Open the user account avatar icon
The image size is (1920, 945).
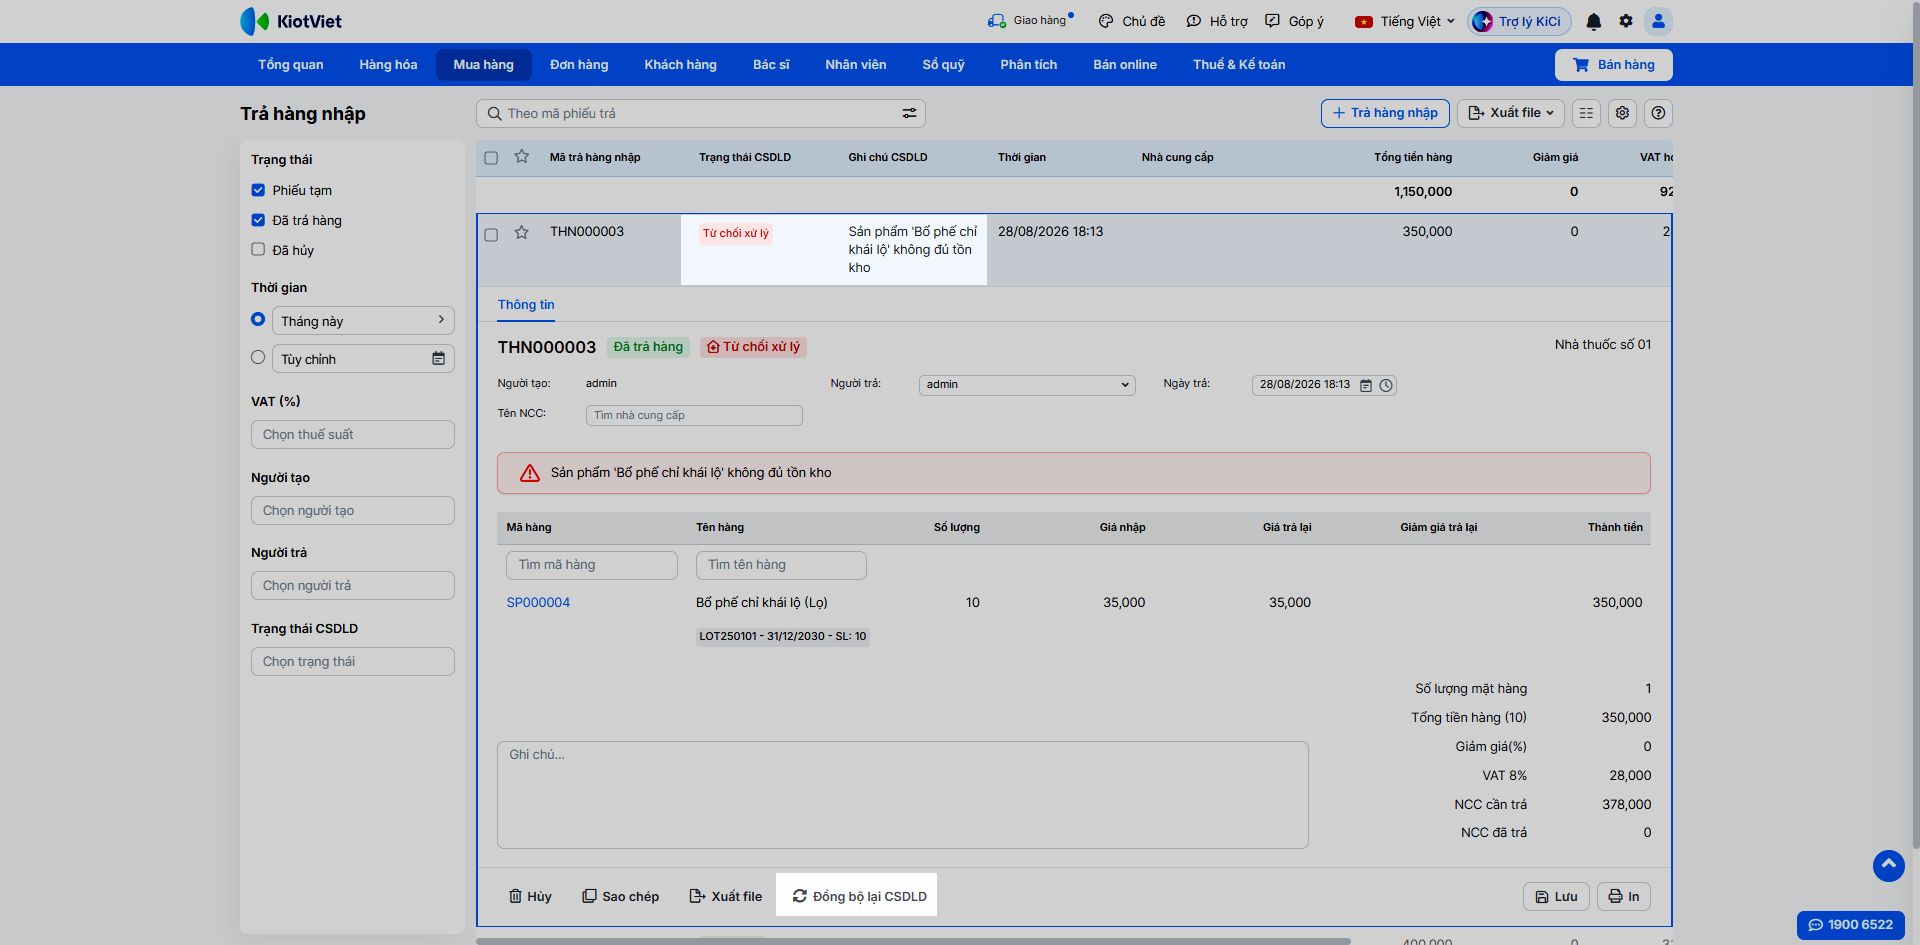coord(1658,21)
